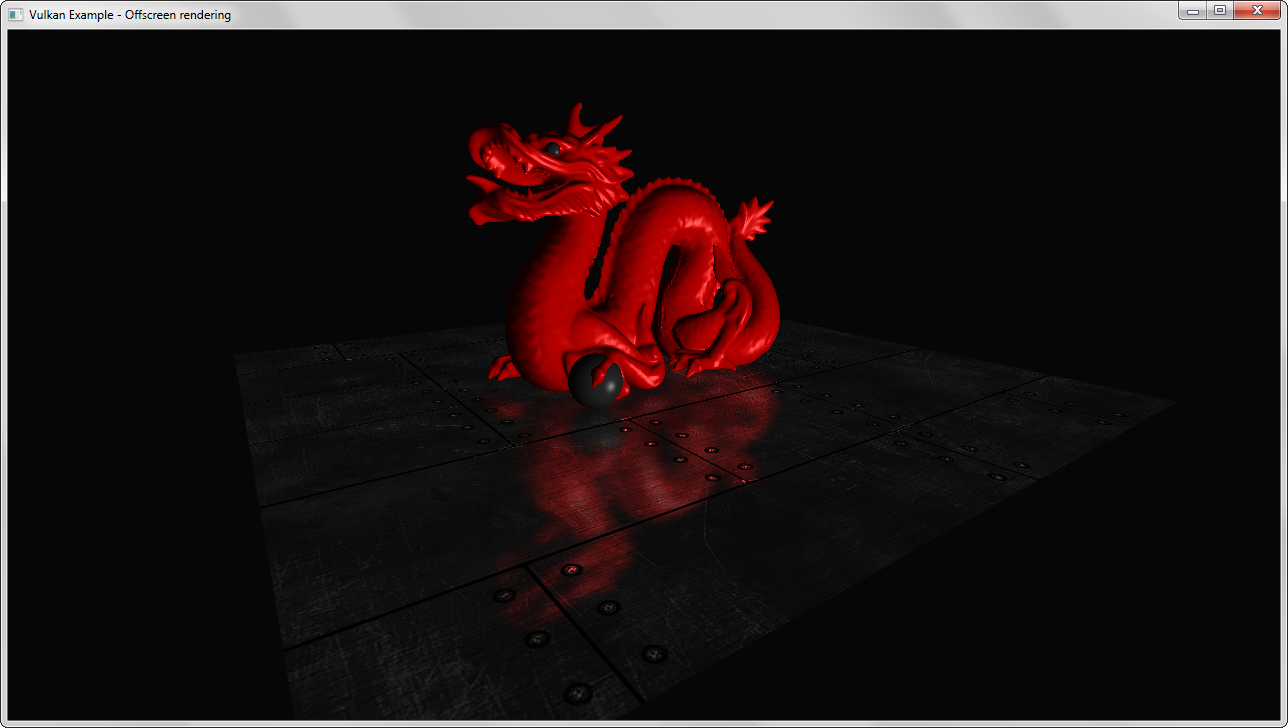Click the red dragon's dark eye

point(551,149)
